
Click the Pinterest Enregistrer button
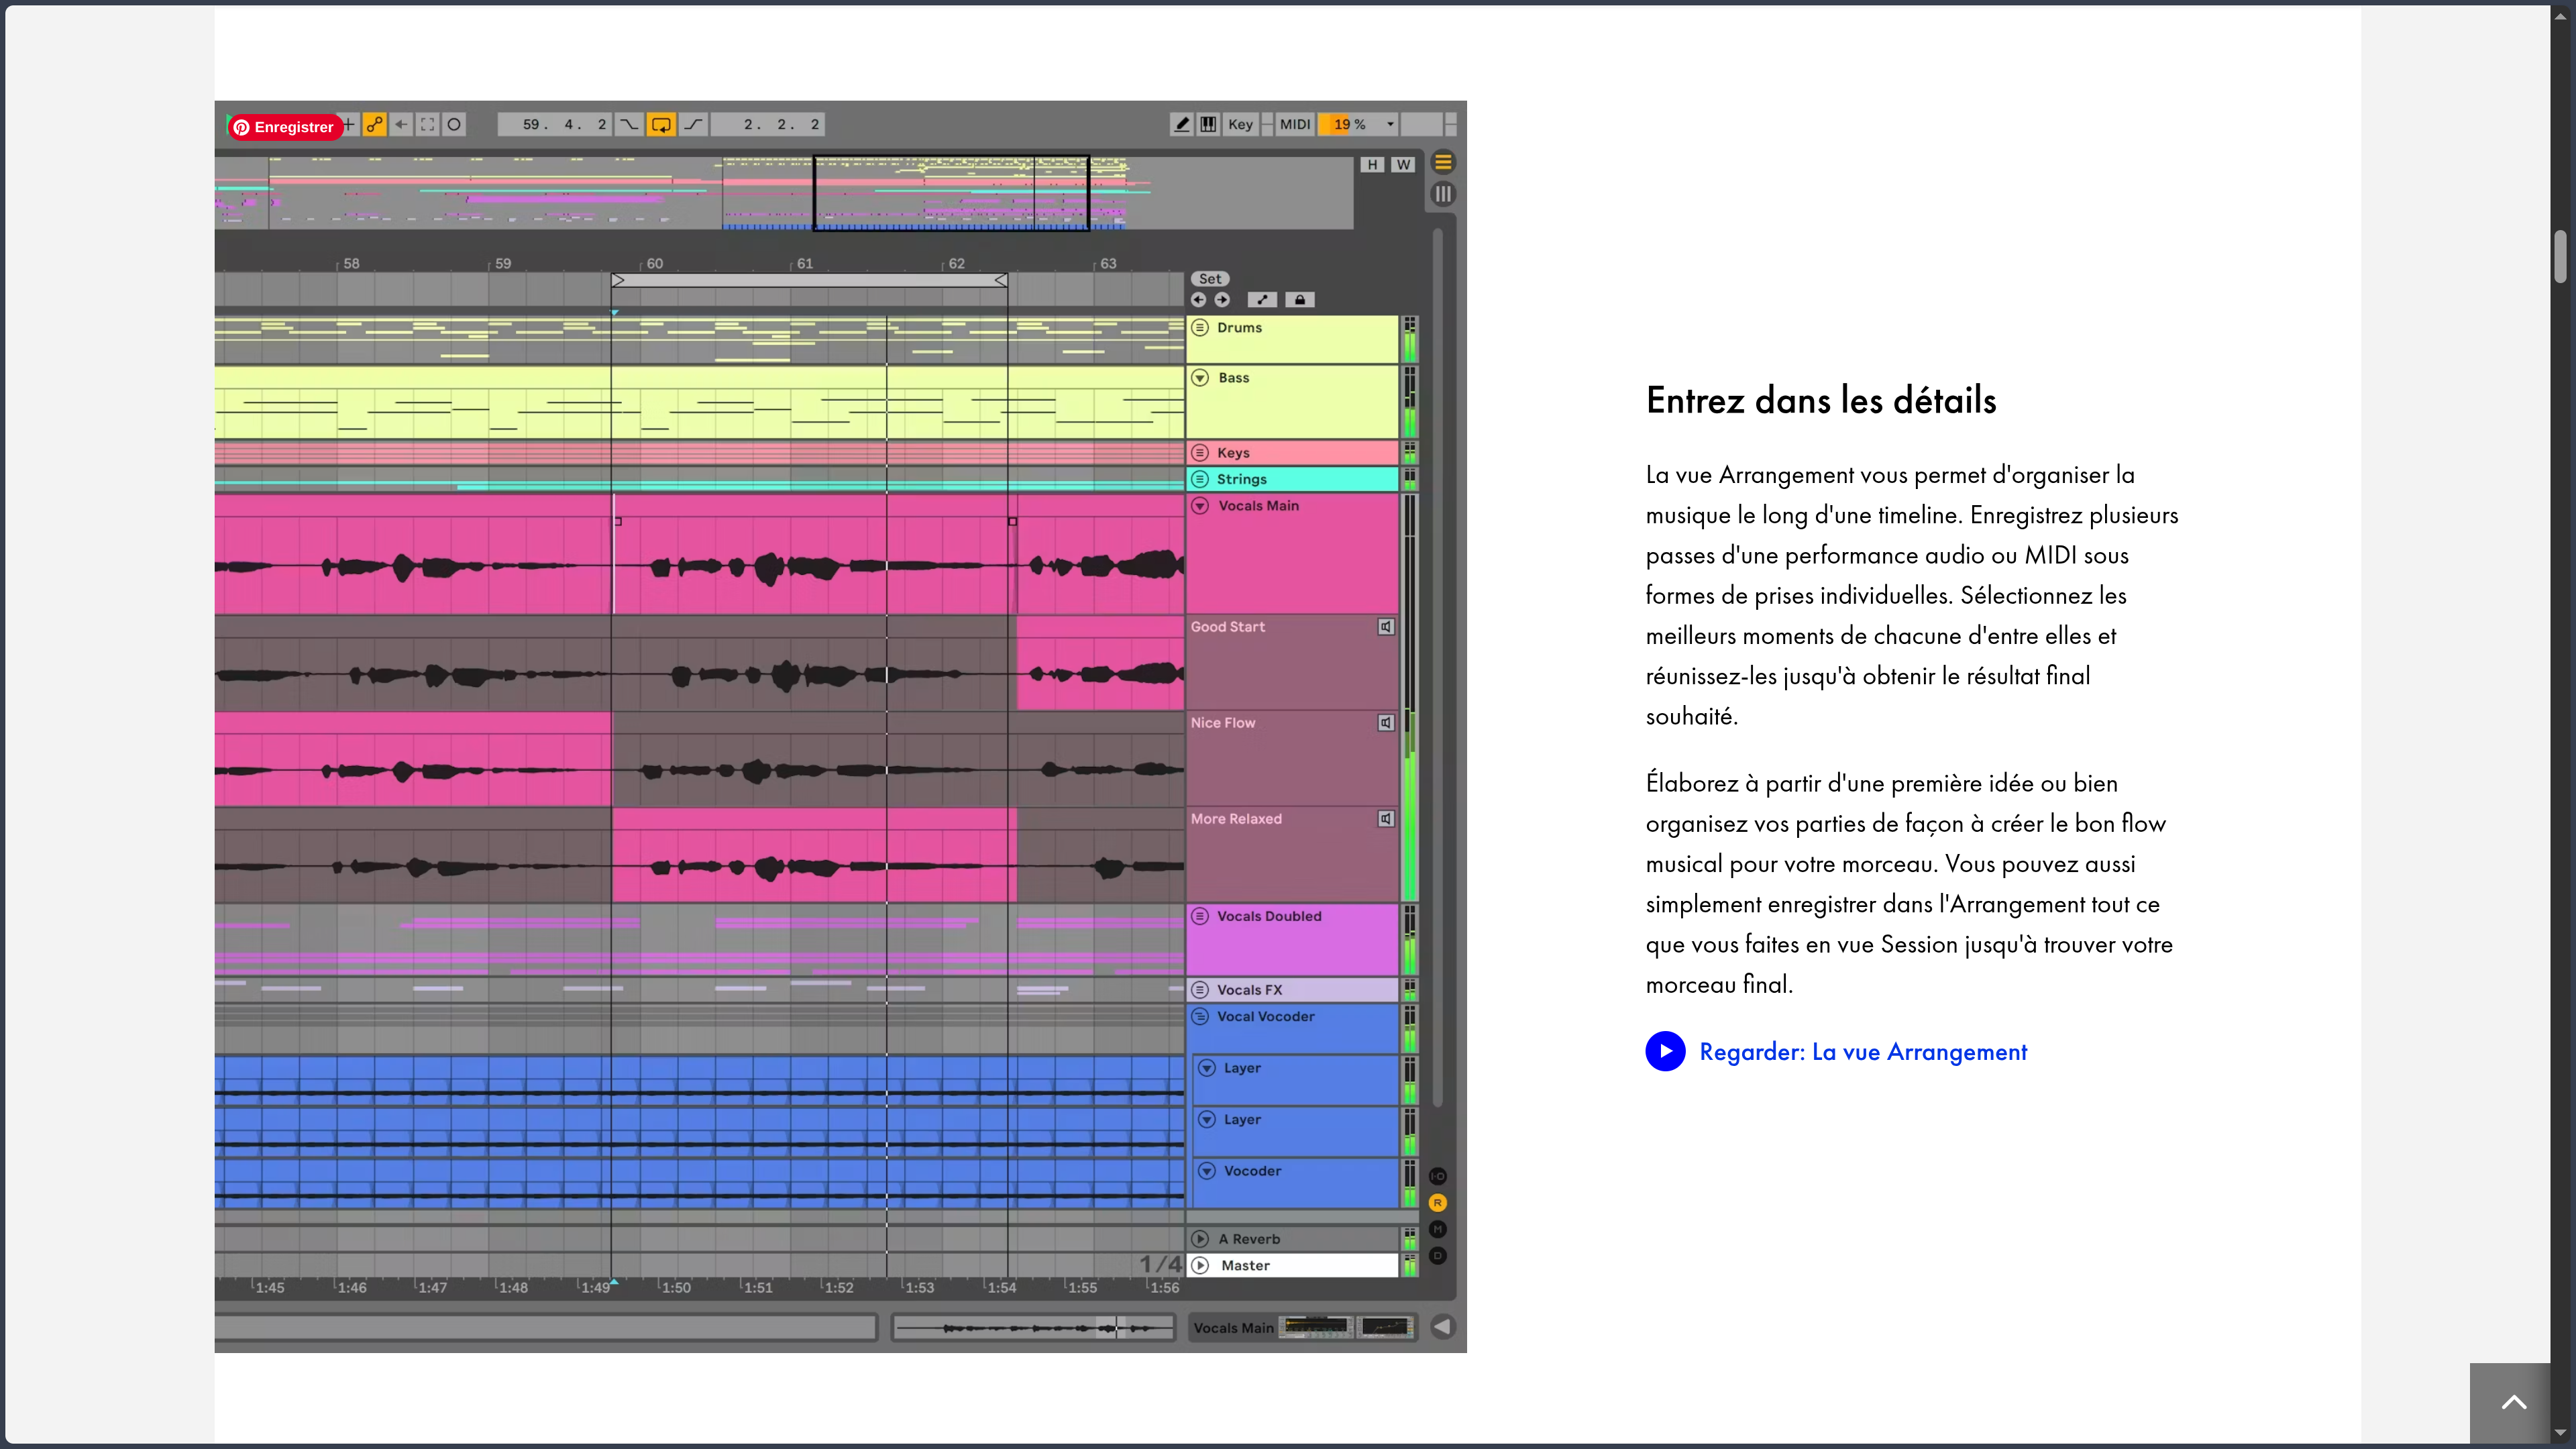tap(285, 127)
